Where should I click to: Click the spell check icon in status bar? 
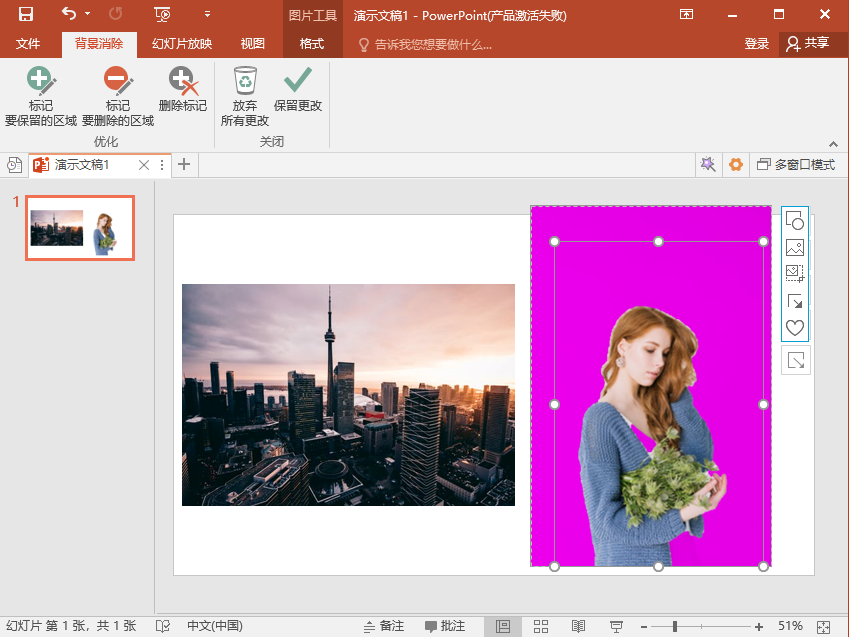coord(162,626)
